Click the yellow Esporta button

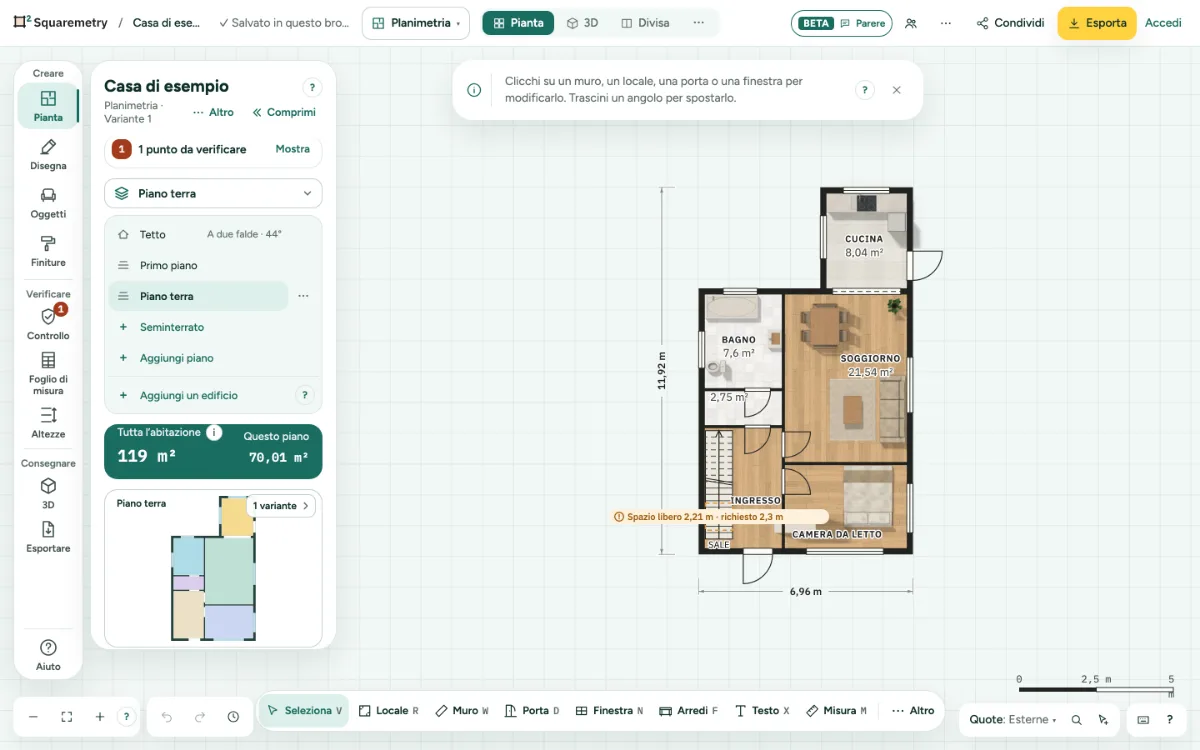(1097, 23)
